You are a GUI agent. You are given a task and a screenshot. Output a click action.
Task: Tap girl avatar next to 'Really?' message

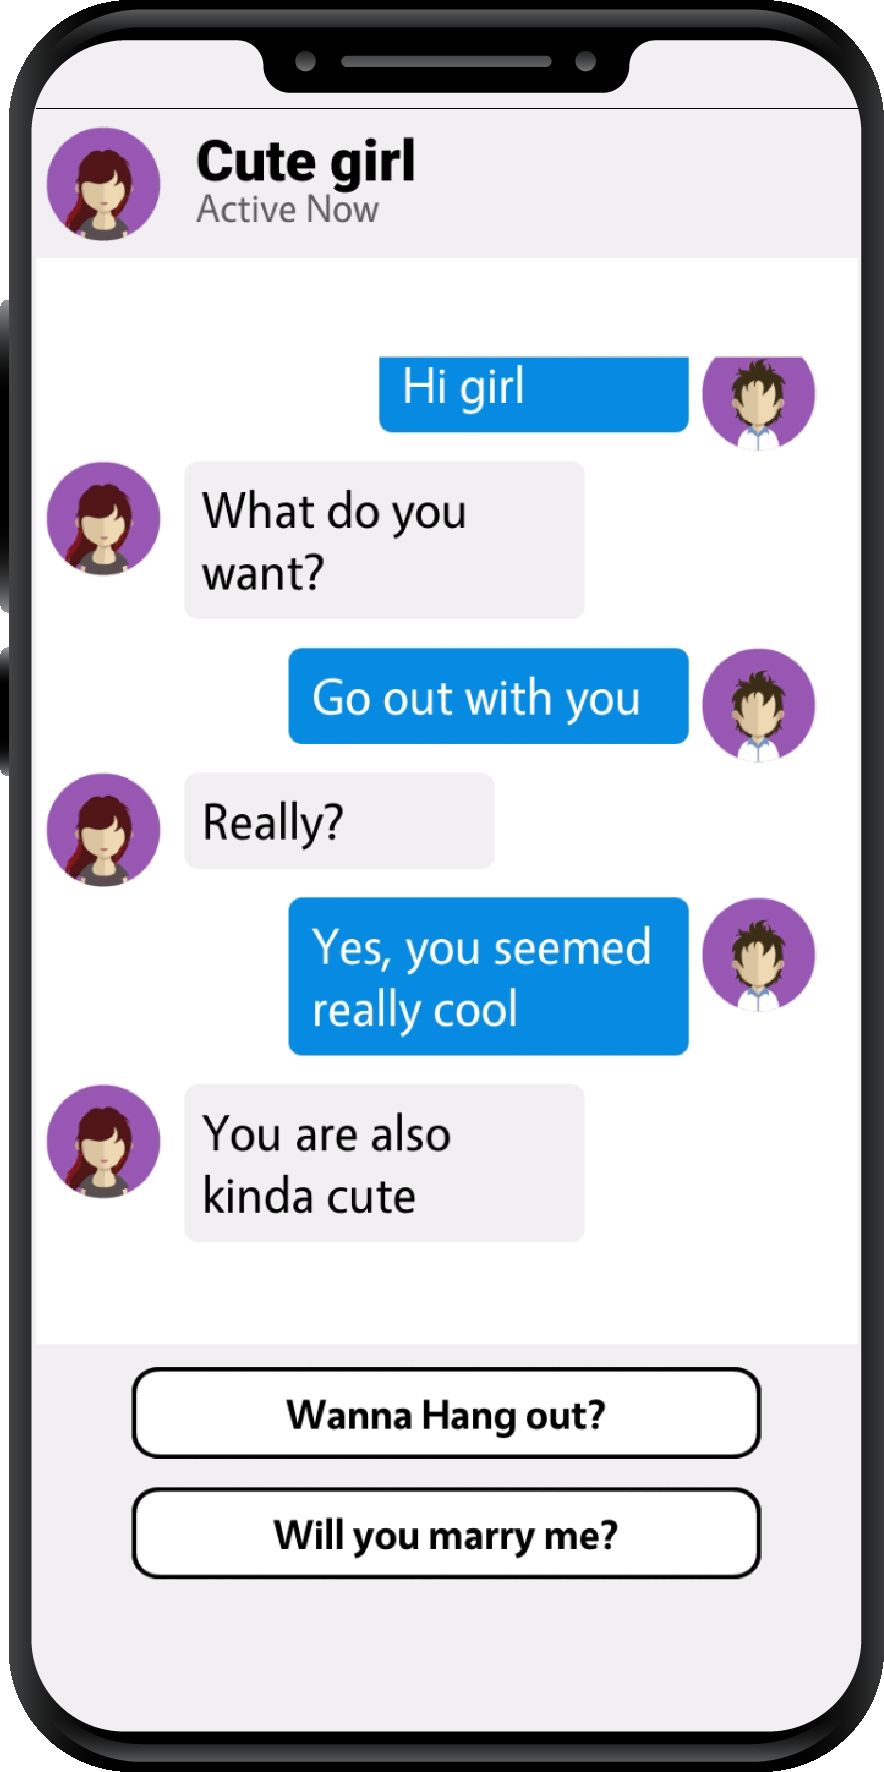tap(104, 829)
